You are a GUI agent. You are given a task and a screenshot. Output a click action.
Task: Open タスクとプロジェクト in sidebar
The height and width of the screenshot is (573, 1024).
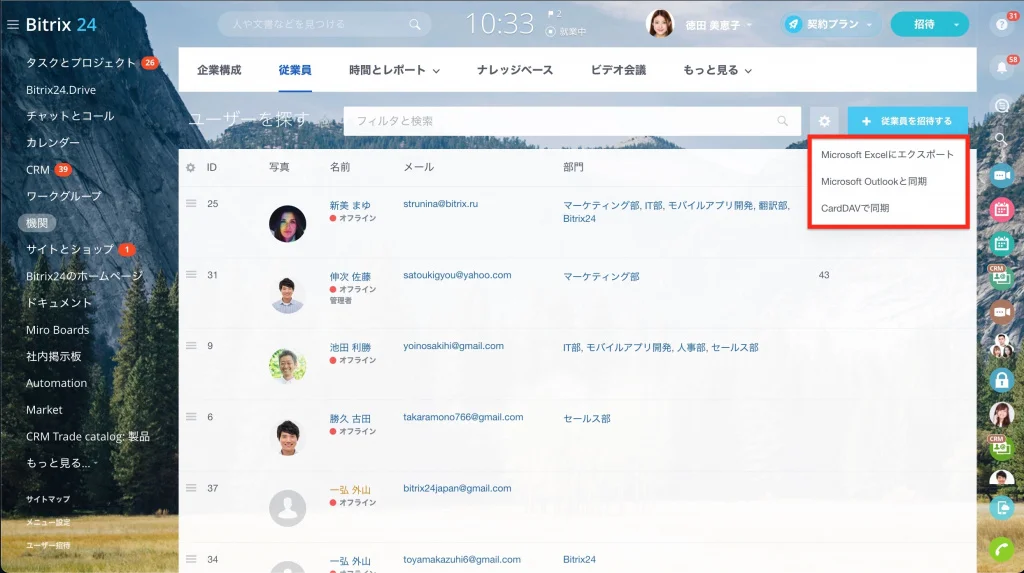coord(81,63)
